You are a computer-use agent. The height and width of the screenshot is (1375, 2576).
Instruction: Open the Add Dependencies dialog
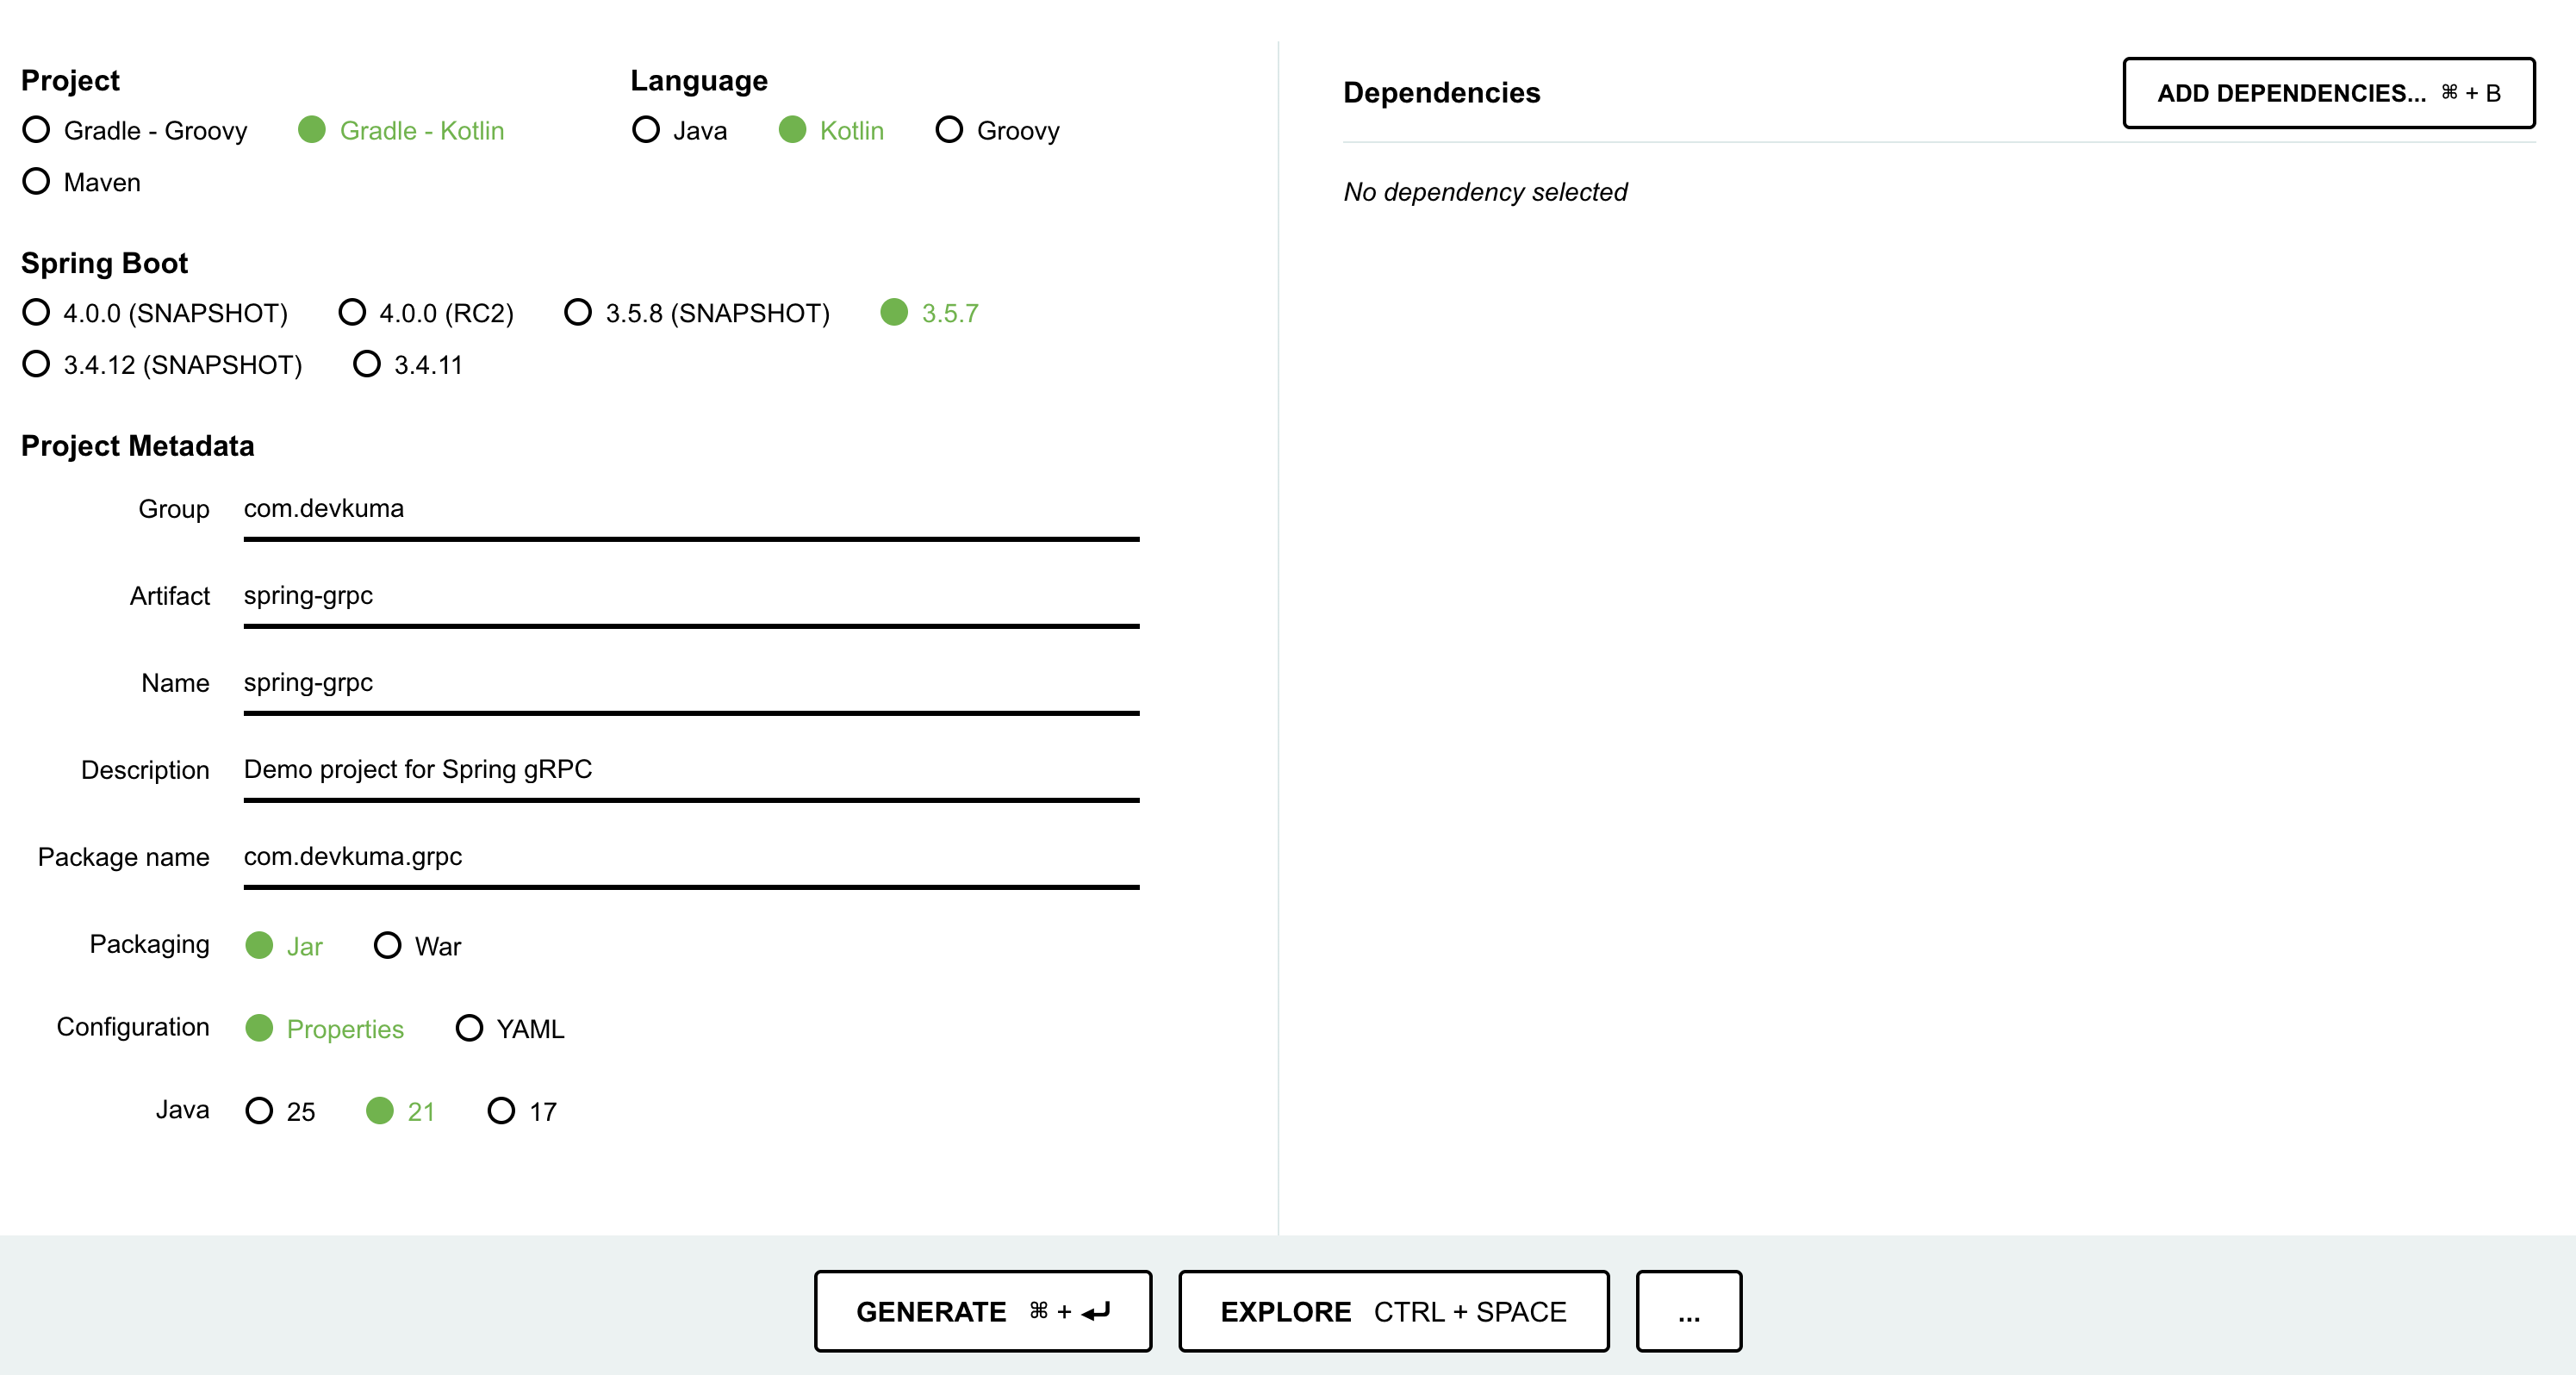pos(2328,93)
